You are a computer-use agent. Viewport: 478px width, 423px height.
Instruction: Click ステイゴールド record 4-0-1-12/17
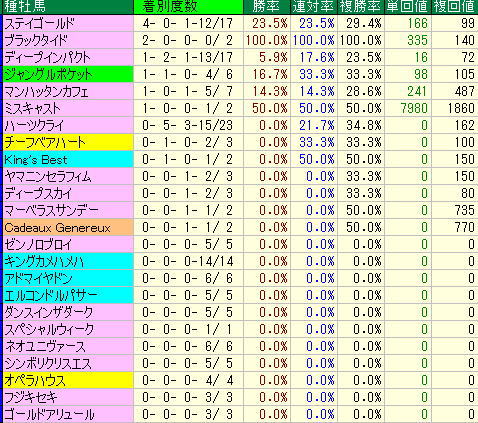pos(187,24)
